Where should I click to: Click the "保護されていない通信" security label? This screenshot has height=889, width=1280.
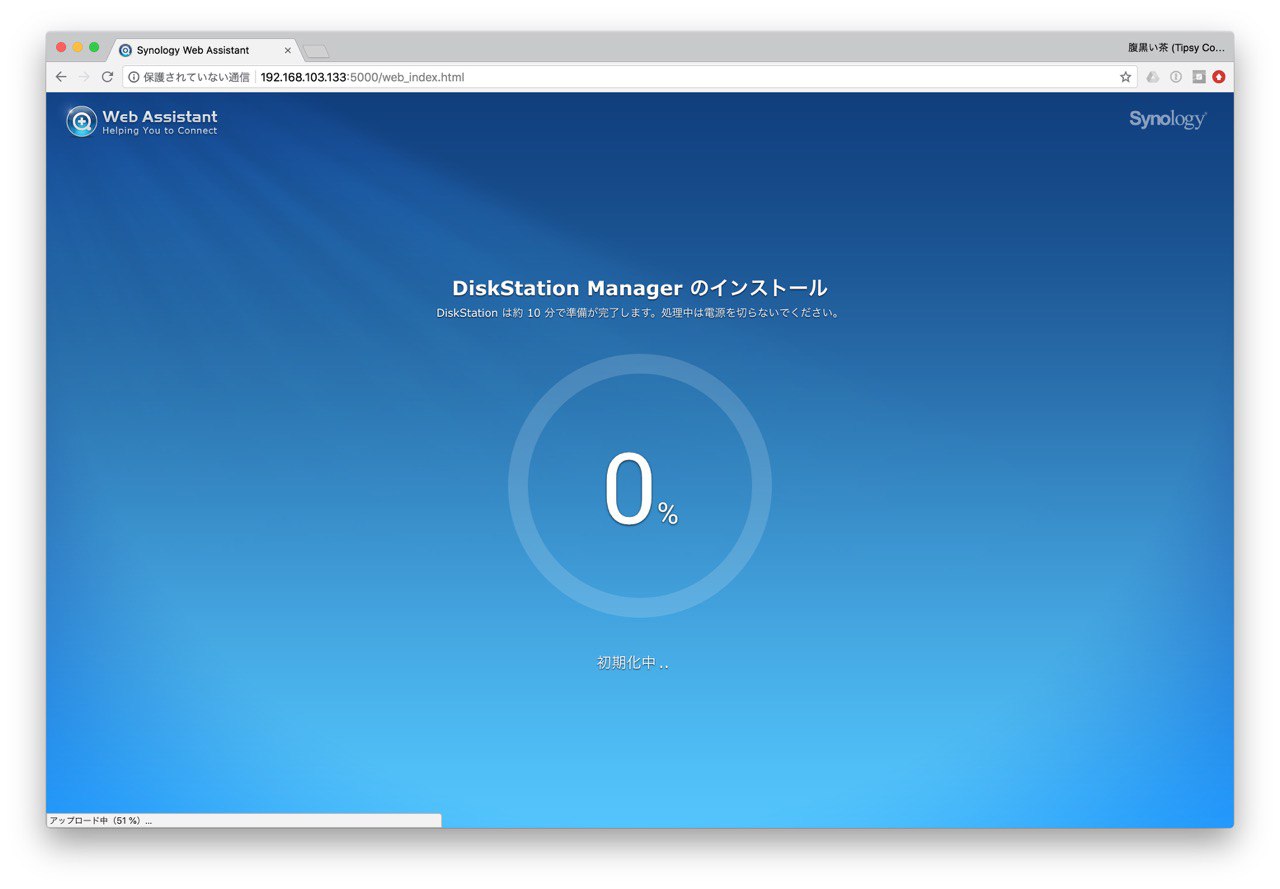pos(197,77)
